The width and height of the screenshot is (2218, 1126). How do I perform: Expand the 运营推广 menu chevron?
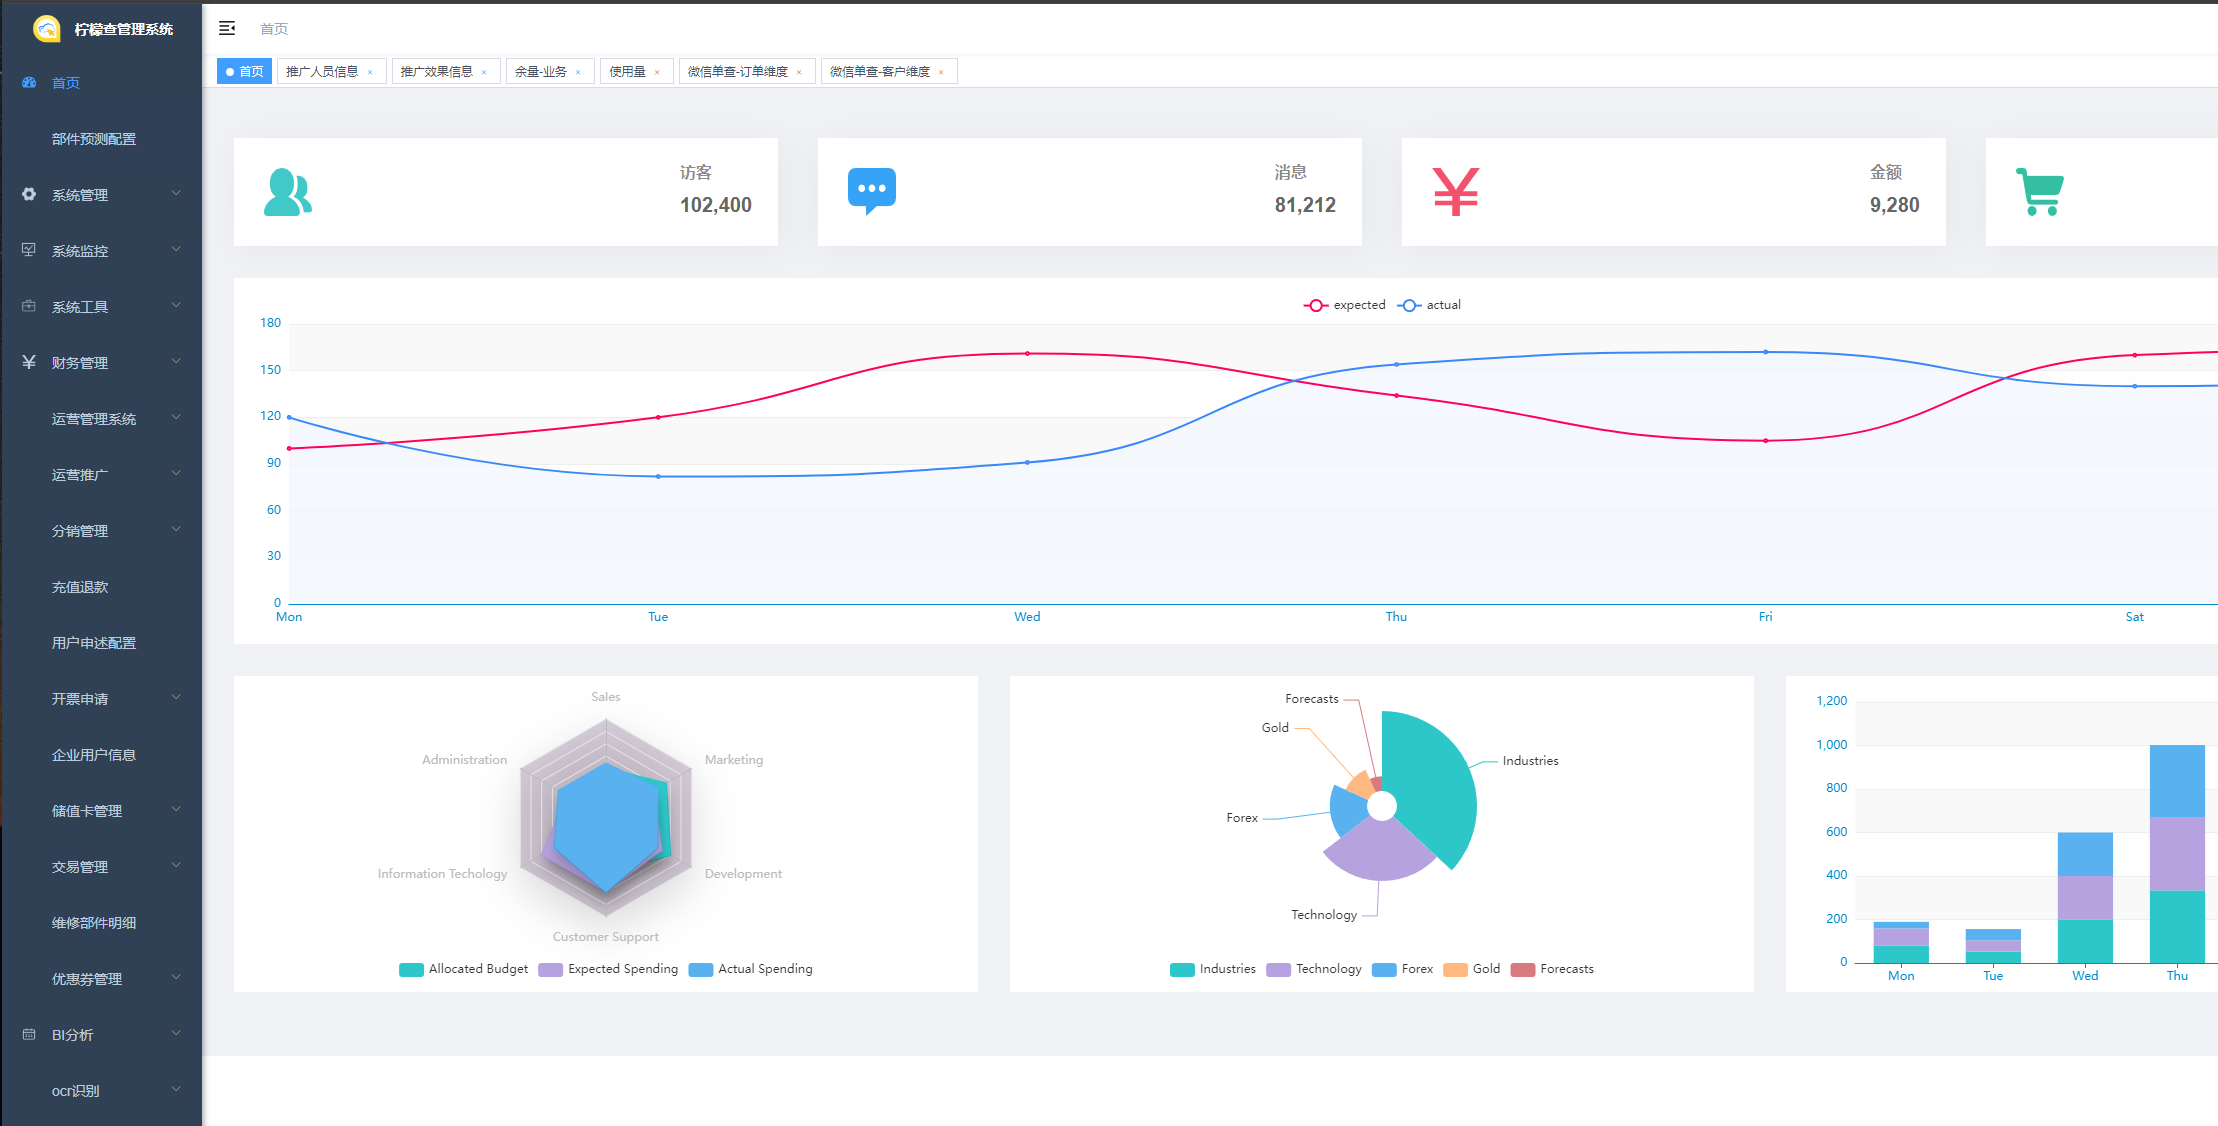pos(176,473)
